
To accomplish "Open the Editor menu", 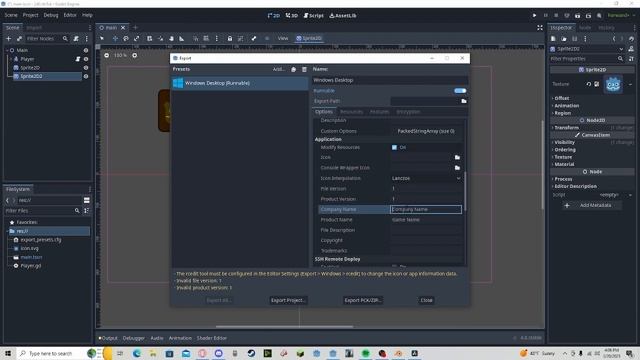I will click(70, 15).
